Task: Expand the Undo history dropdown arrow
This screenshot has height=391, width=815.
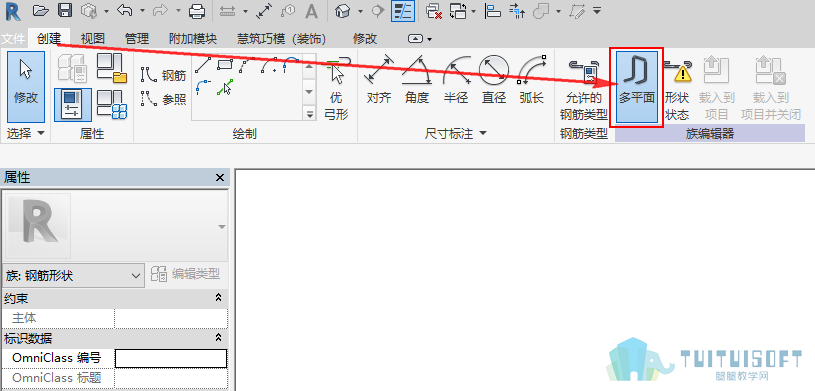Action: (x=142, y=11)
